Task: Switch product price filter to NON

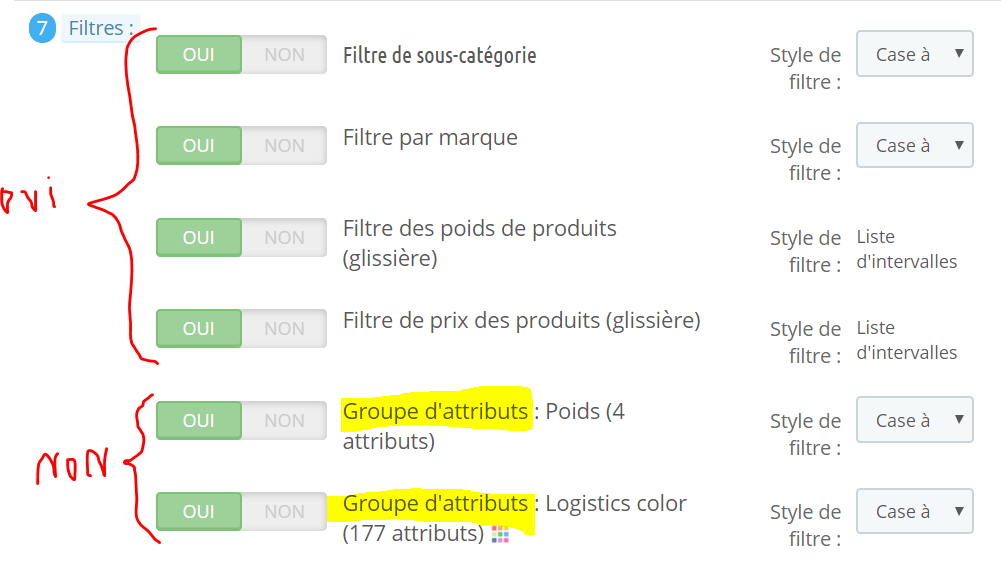Action: [284, 328]
